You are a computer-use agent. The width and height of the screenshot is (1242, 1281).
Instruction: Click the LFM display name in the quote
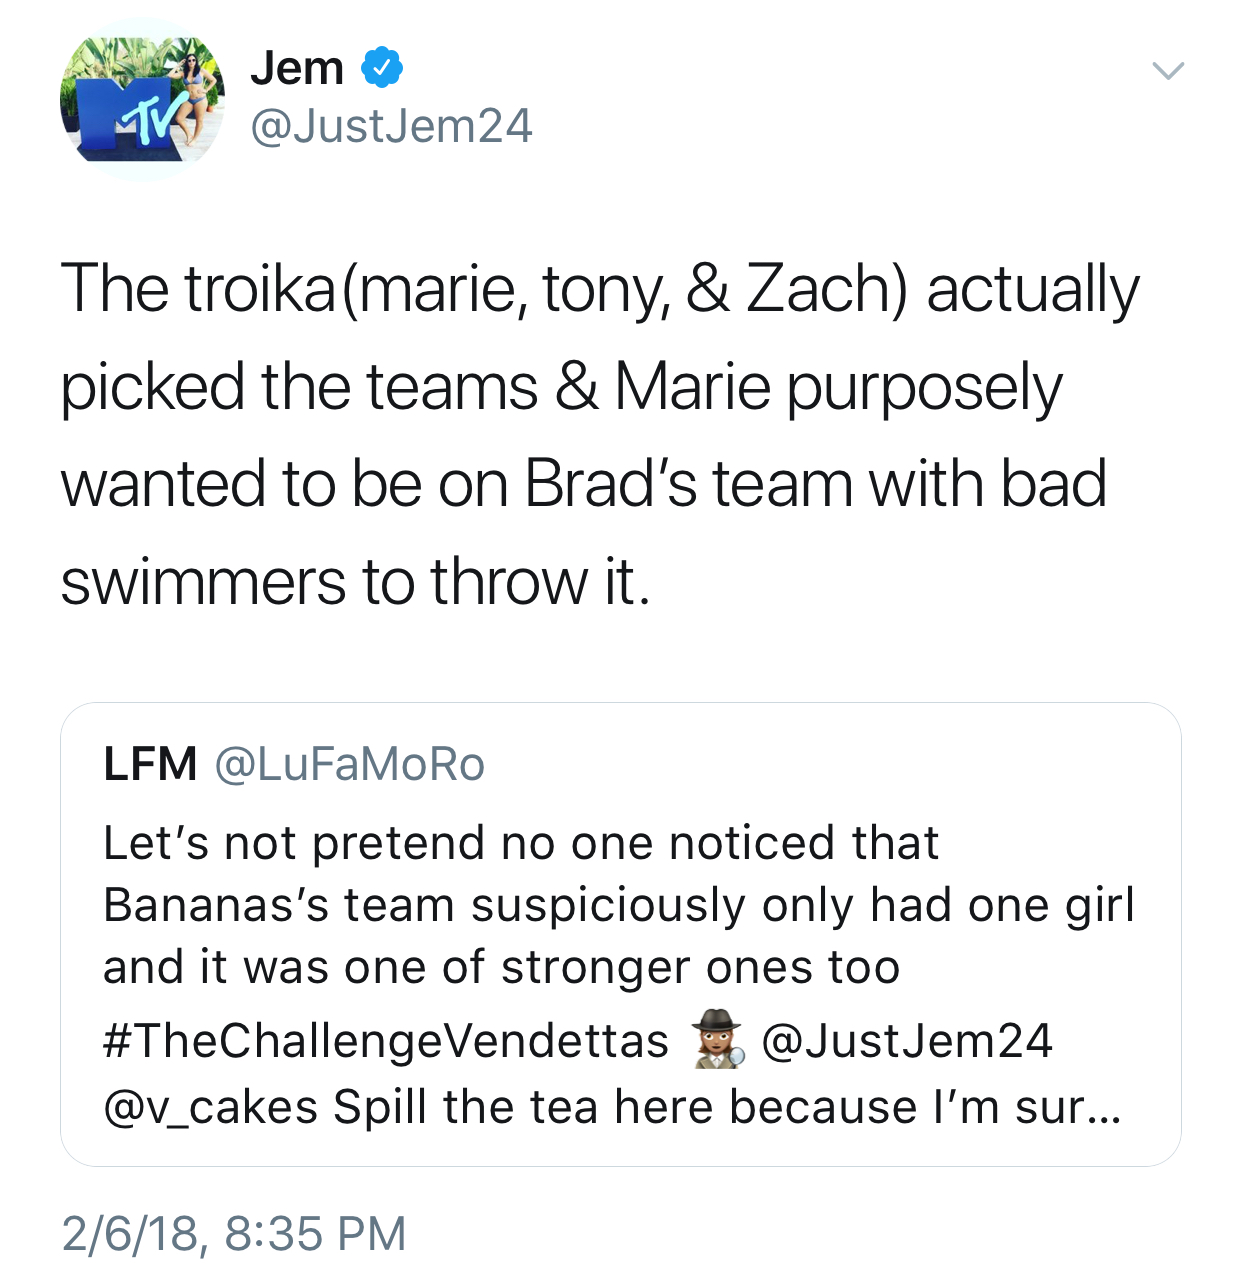click(x=150, y=765)
